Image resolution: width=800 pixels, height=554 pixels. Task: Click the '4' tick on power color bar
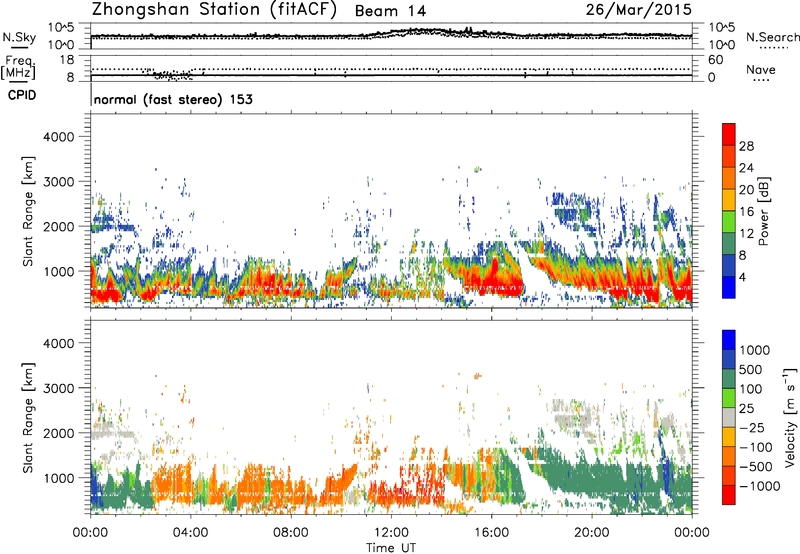(x=742, y=277)
